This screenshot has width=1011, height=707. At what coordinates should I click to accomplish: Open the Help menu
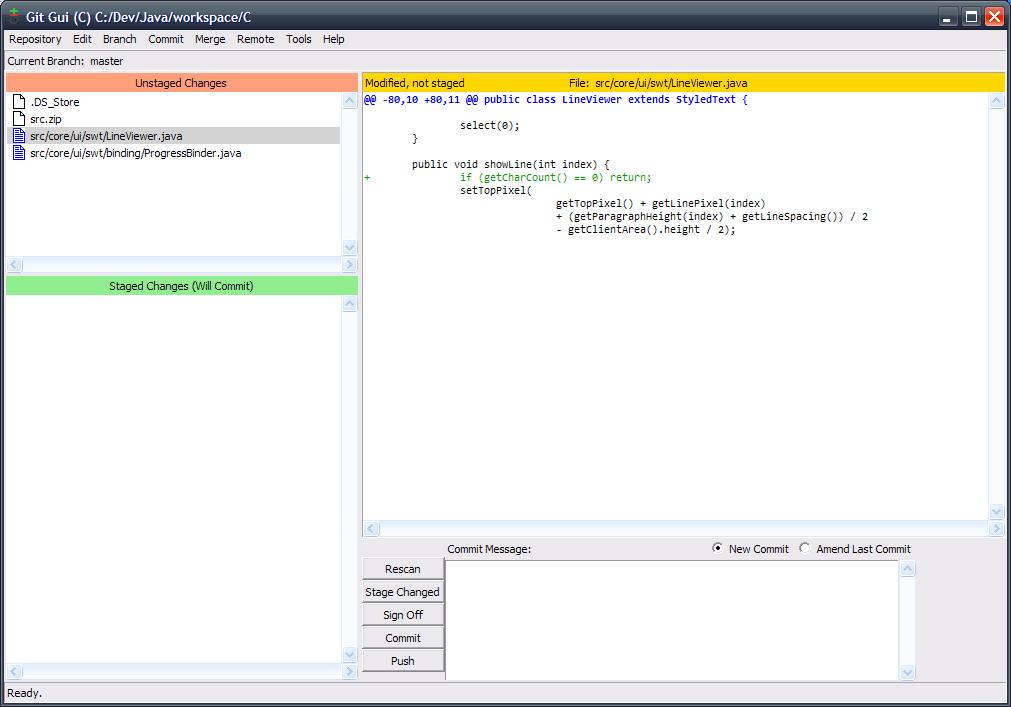pyautogui.click(x=333, y=39)
